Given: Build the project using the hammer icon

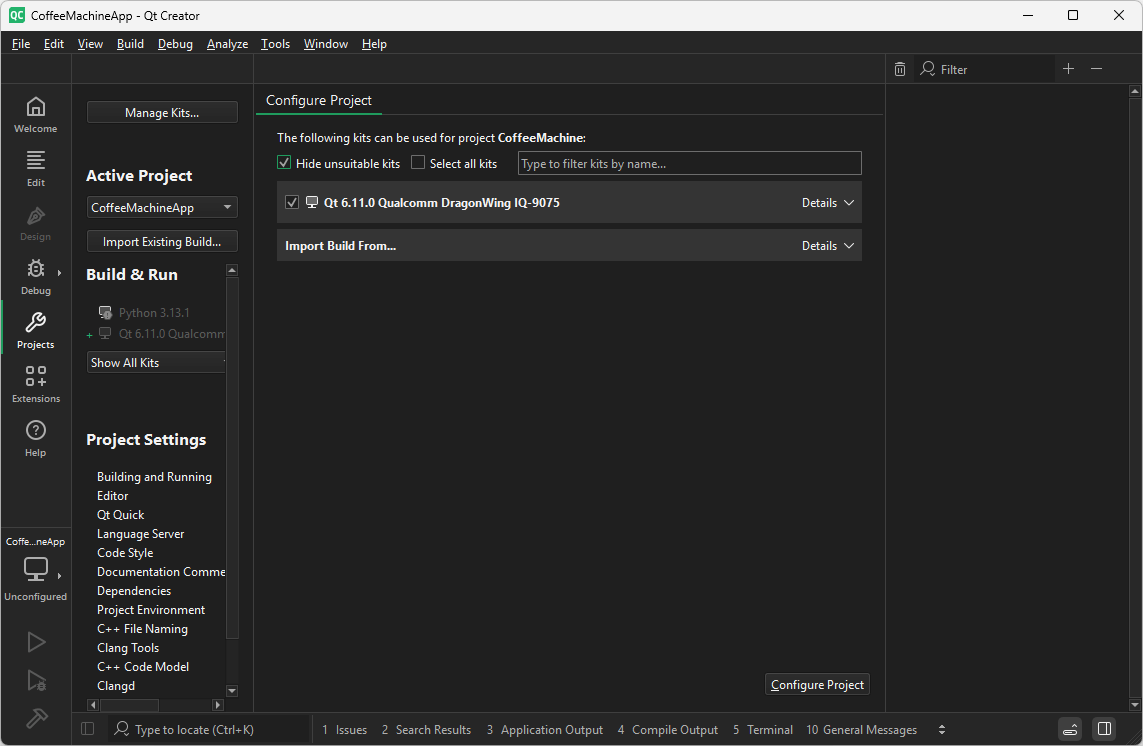Looking at the screenshot, I should [x=35, y=718].
